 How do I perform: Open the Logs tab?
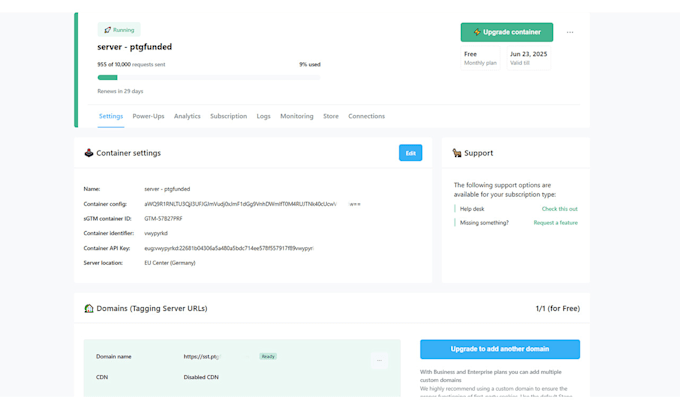click(x=263, y=116)
